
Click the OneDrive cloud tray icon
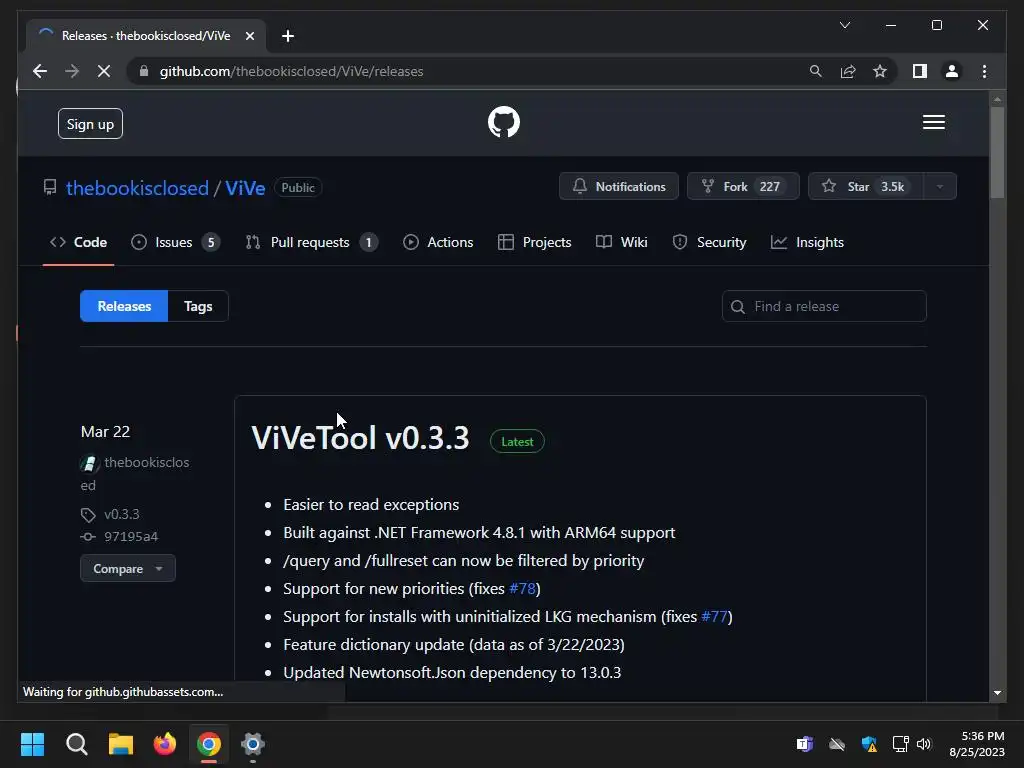click(x=837, y=744)
